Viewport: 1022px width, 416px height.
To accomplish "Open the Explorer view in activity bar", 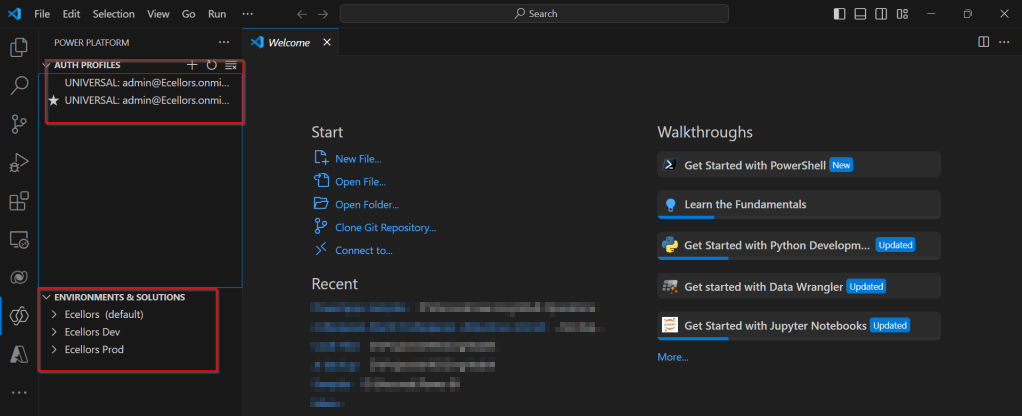I will pyautogui.click(x=18, y=48).
